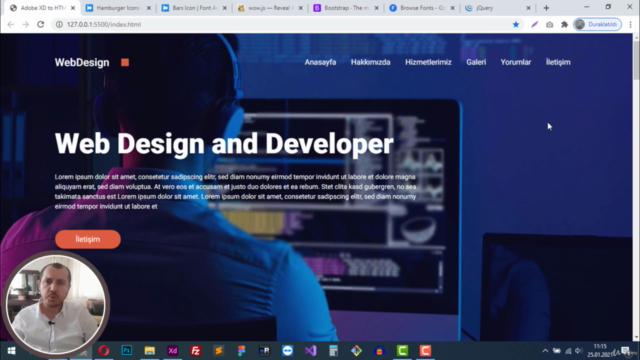Close the Hamburger Icons tab
Image resolution: width=640 pixels, height=360 pixels.
pos(149,8)
